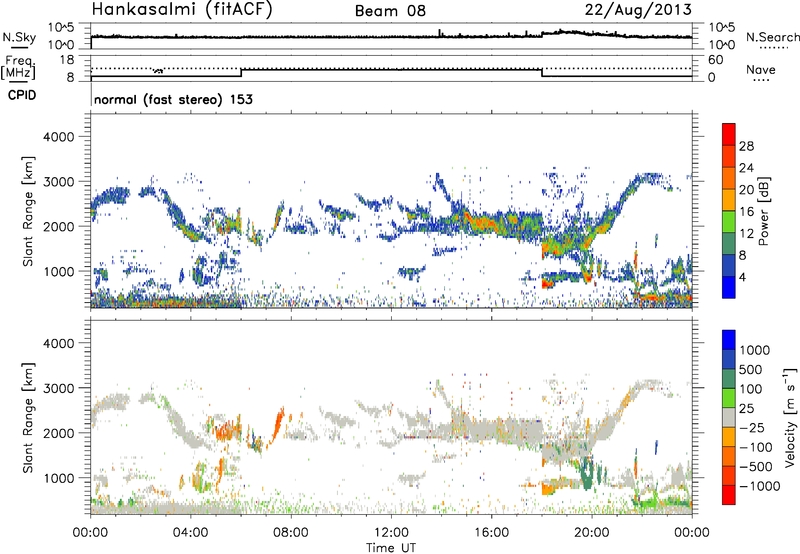Click the 3000 tick in velocity panel

click(58, 388)
